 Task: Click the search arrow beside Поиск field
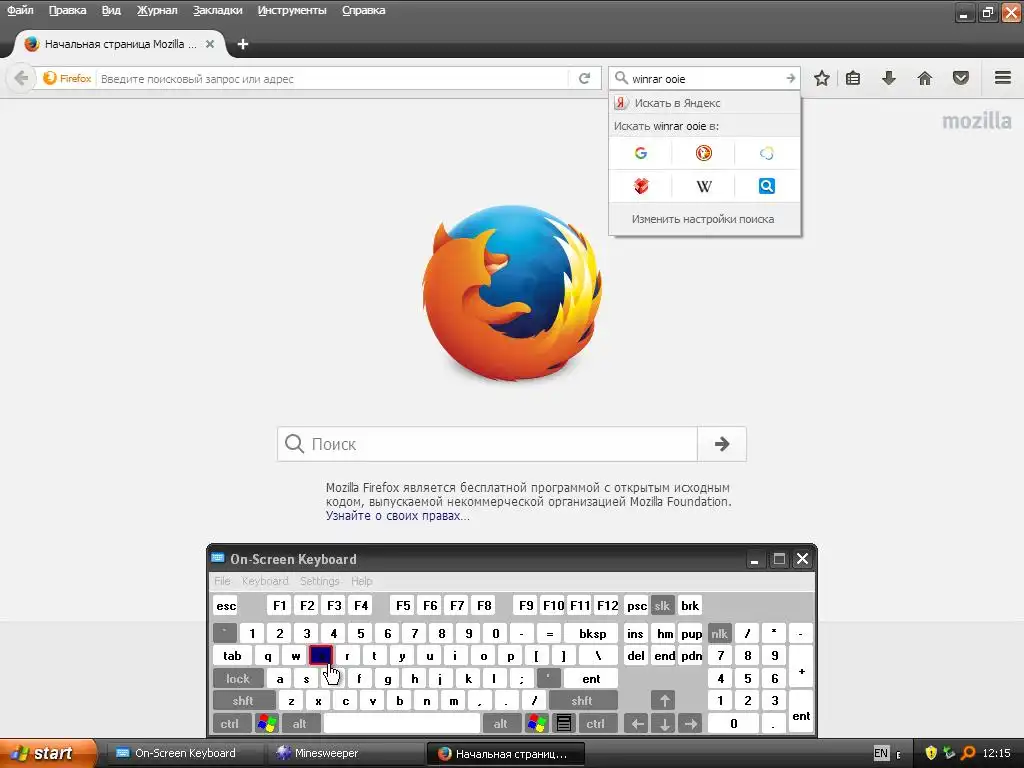click(x=722, y=444)
